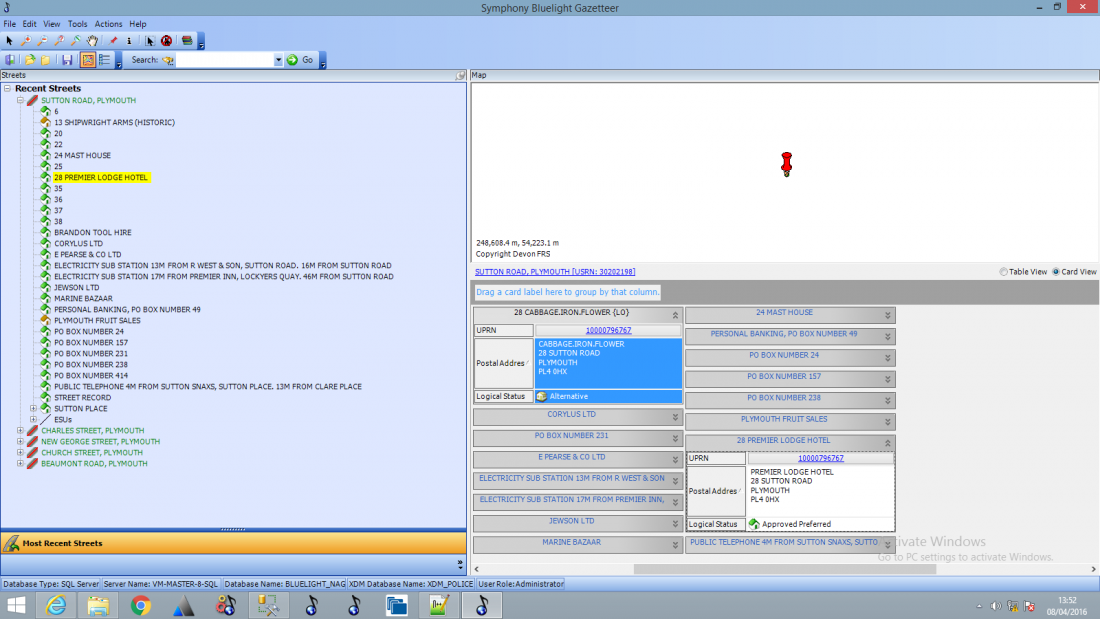This screenshot has width=1100, height=619.
Task: Open the File menu
Action: click(x=10, y=24)
